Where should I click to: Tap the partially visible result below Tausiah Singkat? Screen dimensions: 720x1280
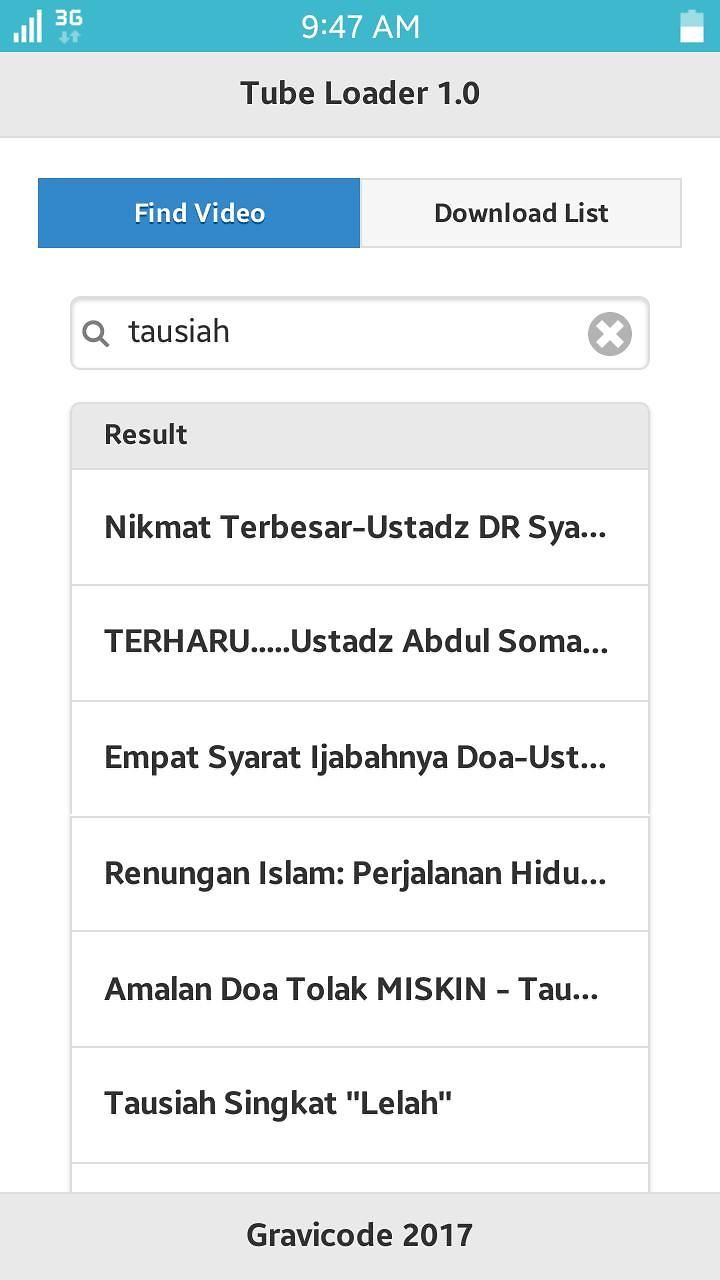click(x=359, y=1178)
